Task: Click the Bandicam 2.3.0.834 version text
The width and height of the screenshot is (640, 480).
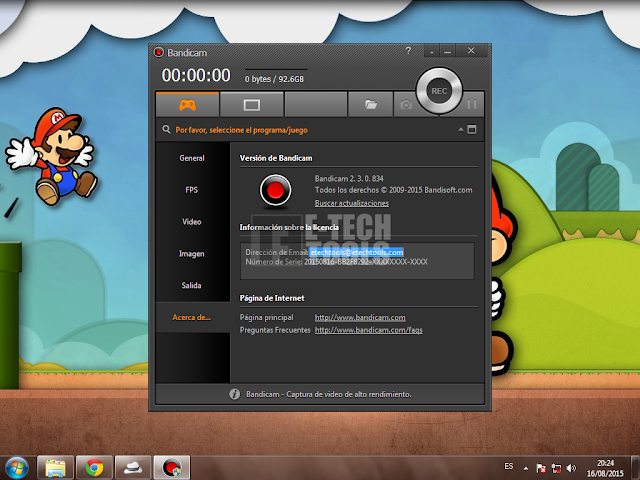Action: point(349,178)
